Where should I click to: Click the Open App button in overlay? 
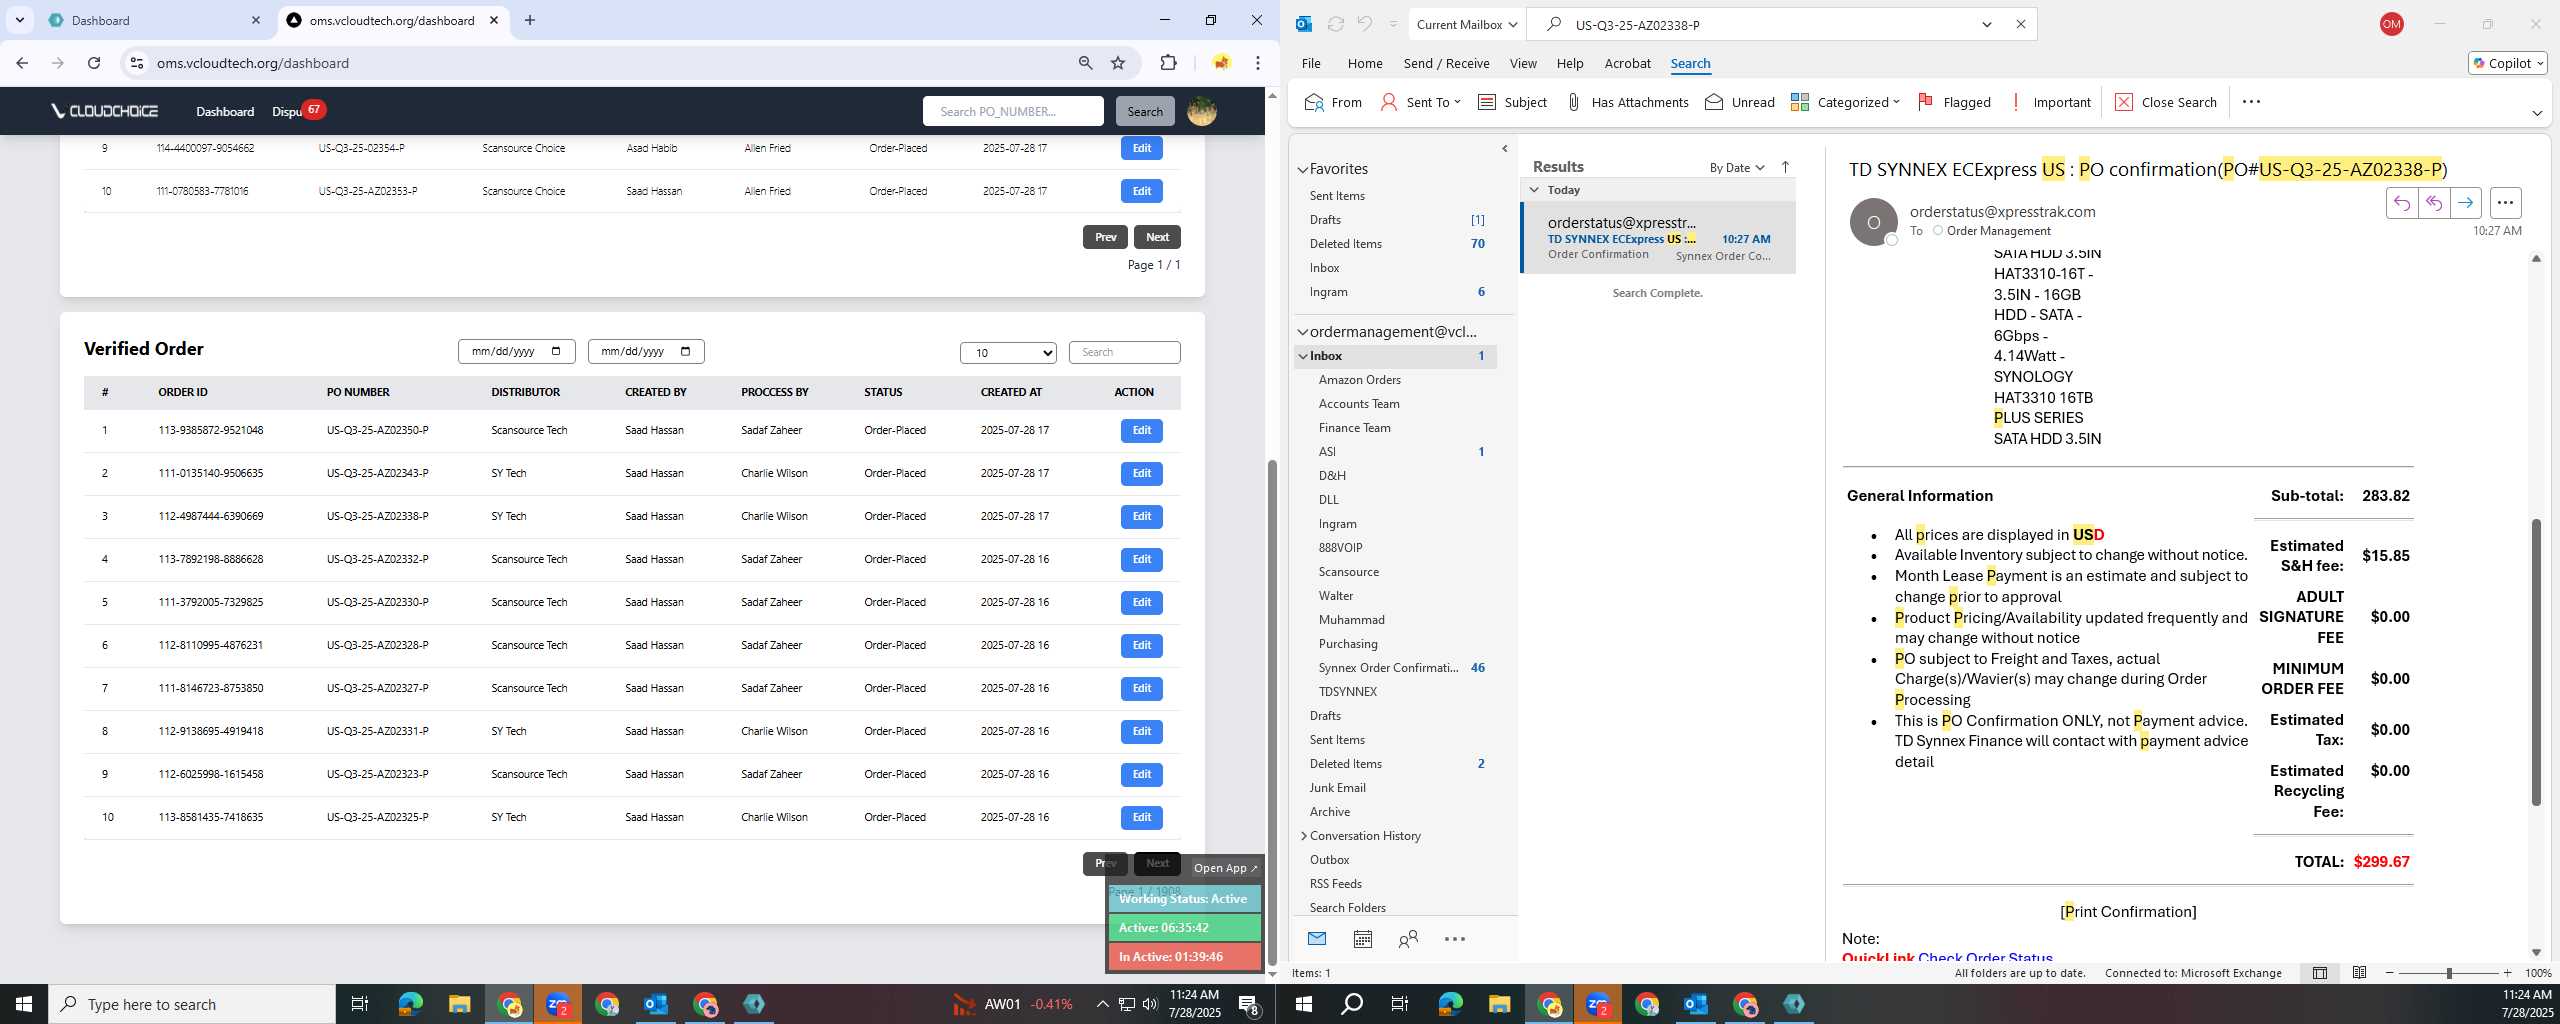coord(1225,868)
